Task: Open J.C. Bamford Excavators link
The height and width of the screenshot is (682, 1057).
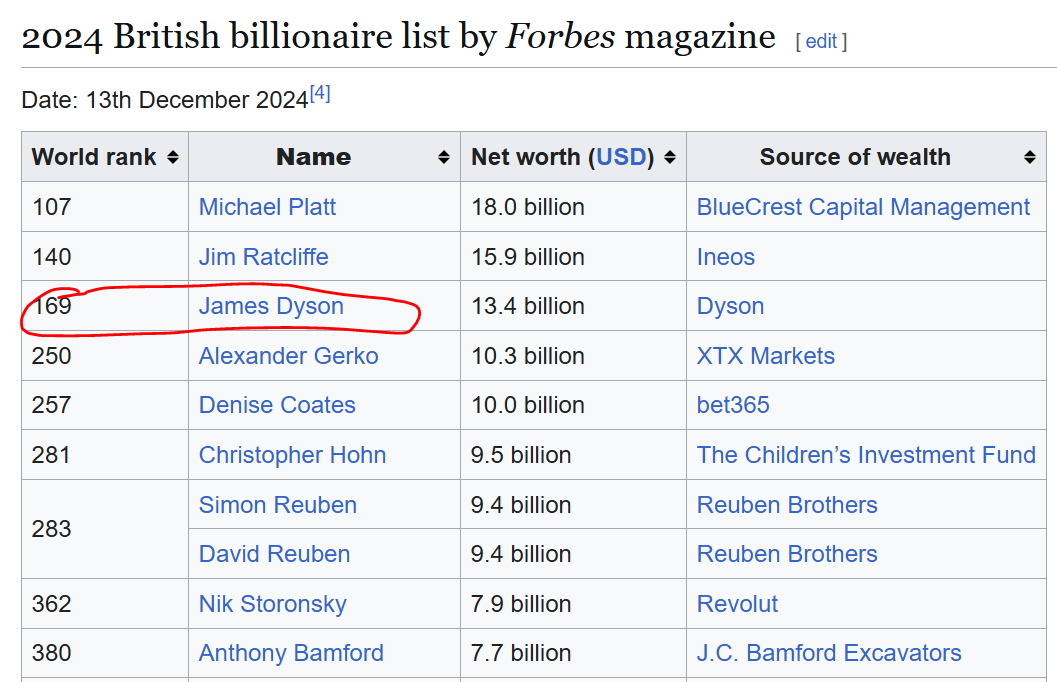Action: pyautogui.click(x=829, y=653)
